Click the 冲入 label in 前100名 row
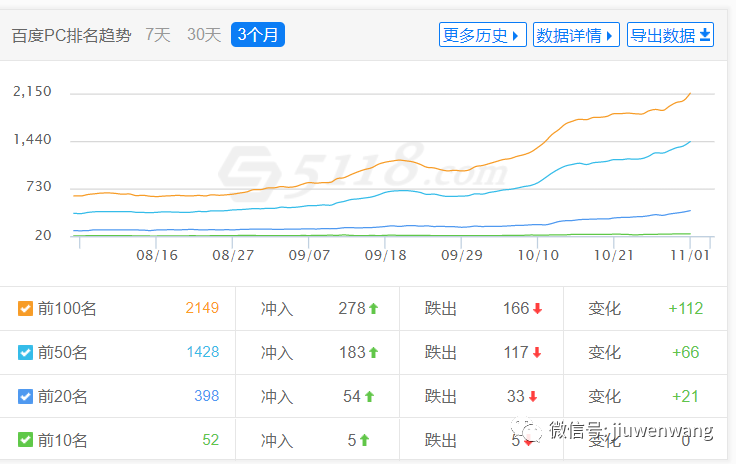This screenshot has width=736, height=464. point(277,309)
